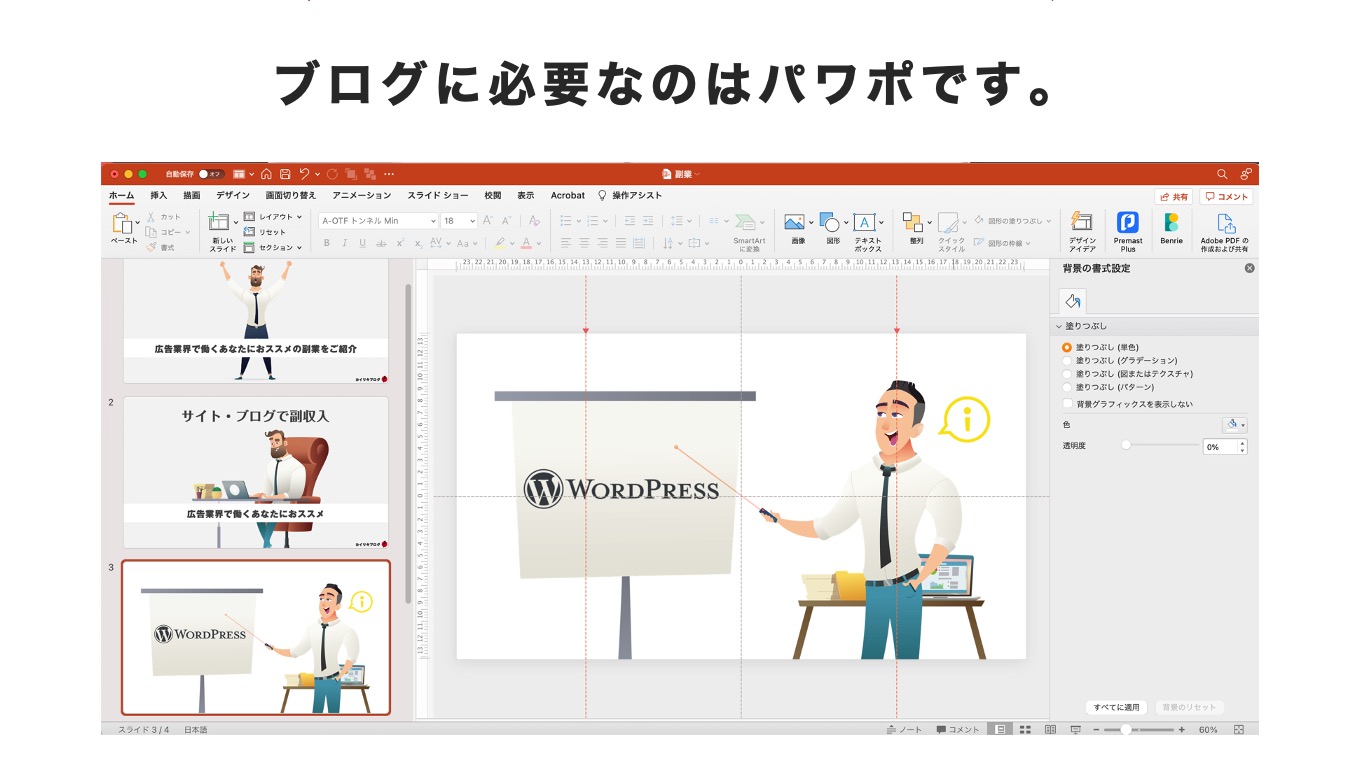1360x780 pixels.
Task: Apply bold formatting with the B icon
Action: tap(325, 243)
